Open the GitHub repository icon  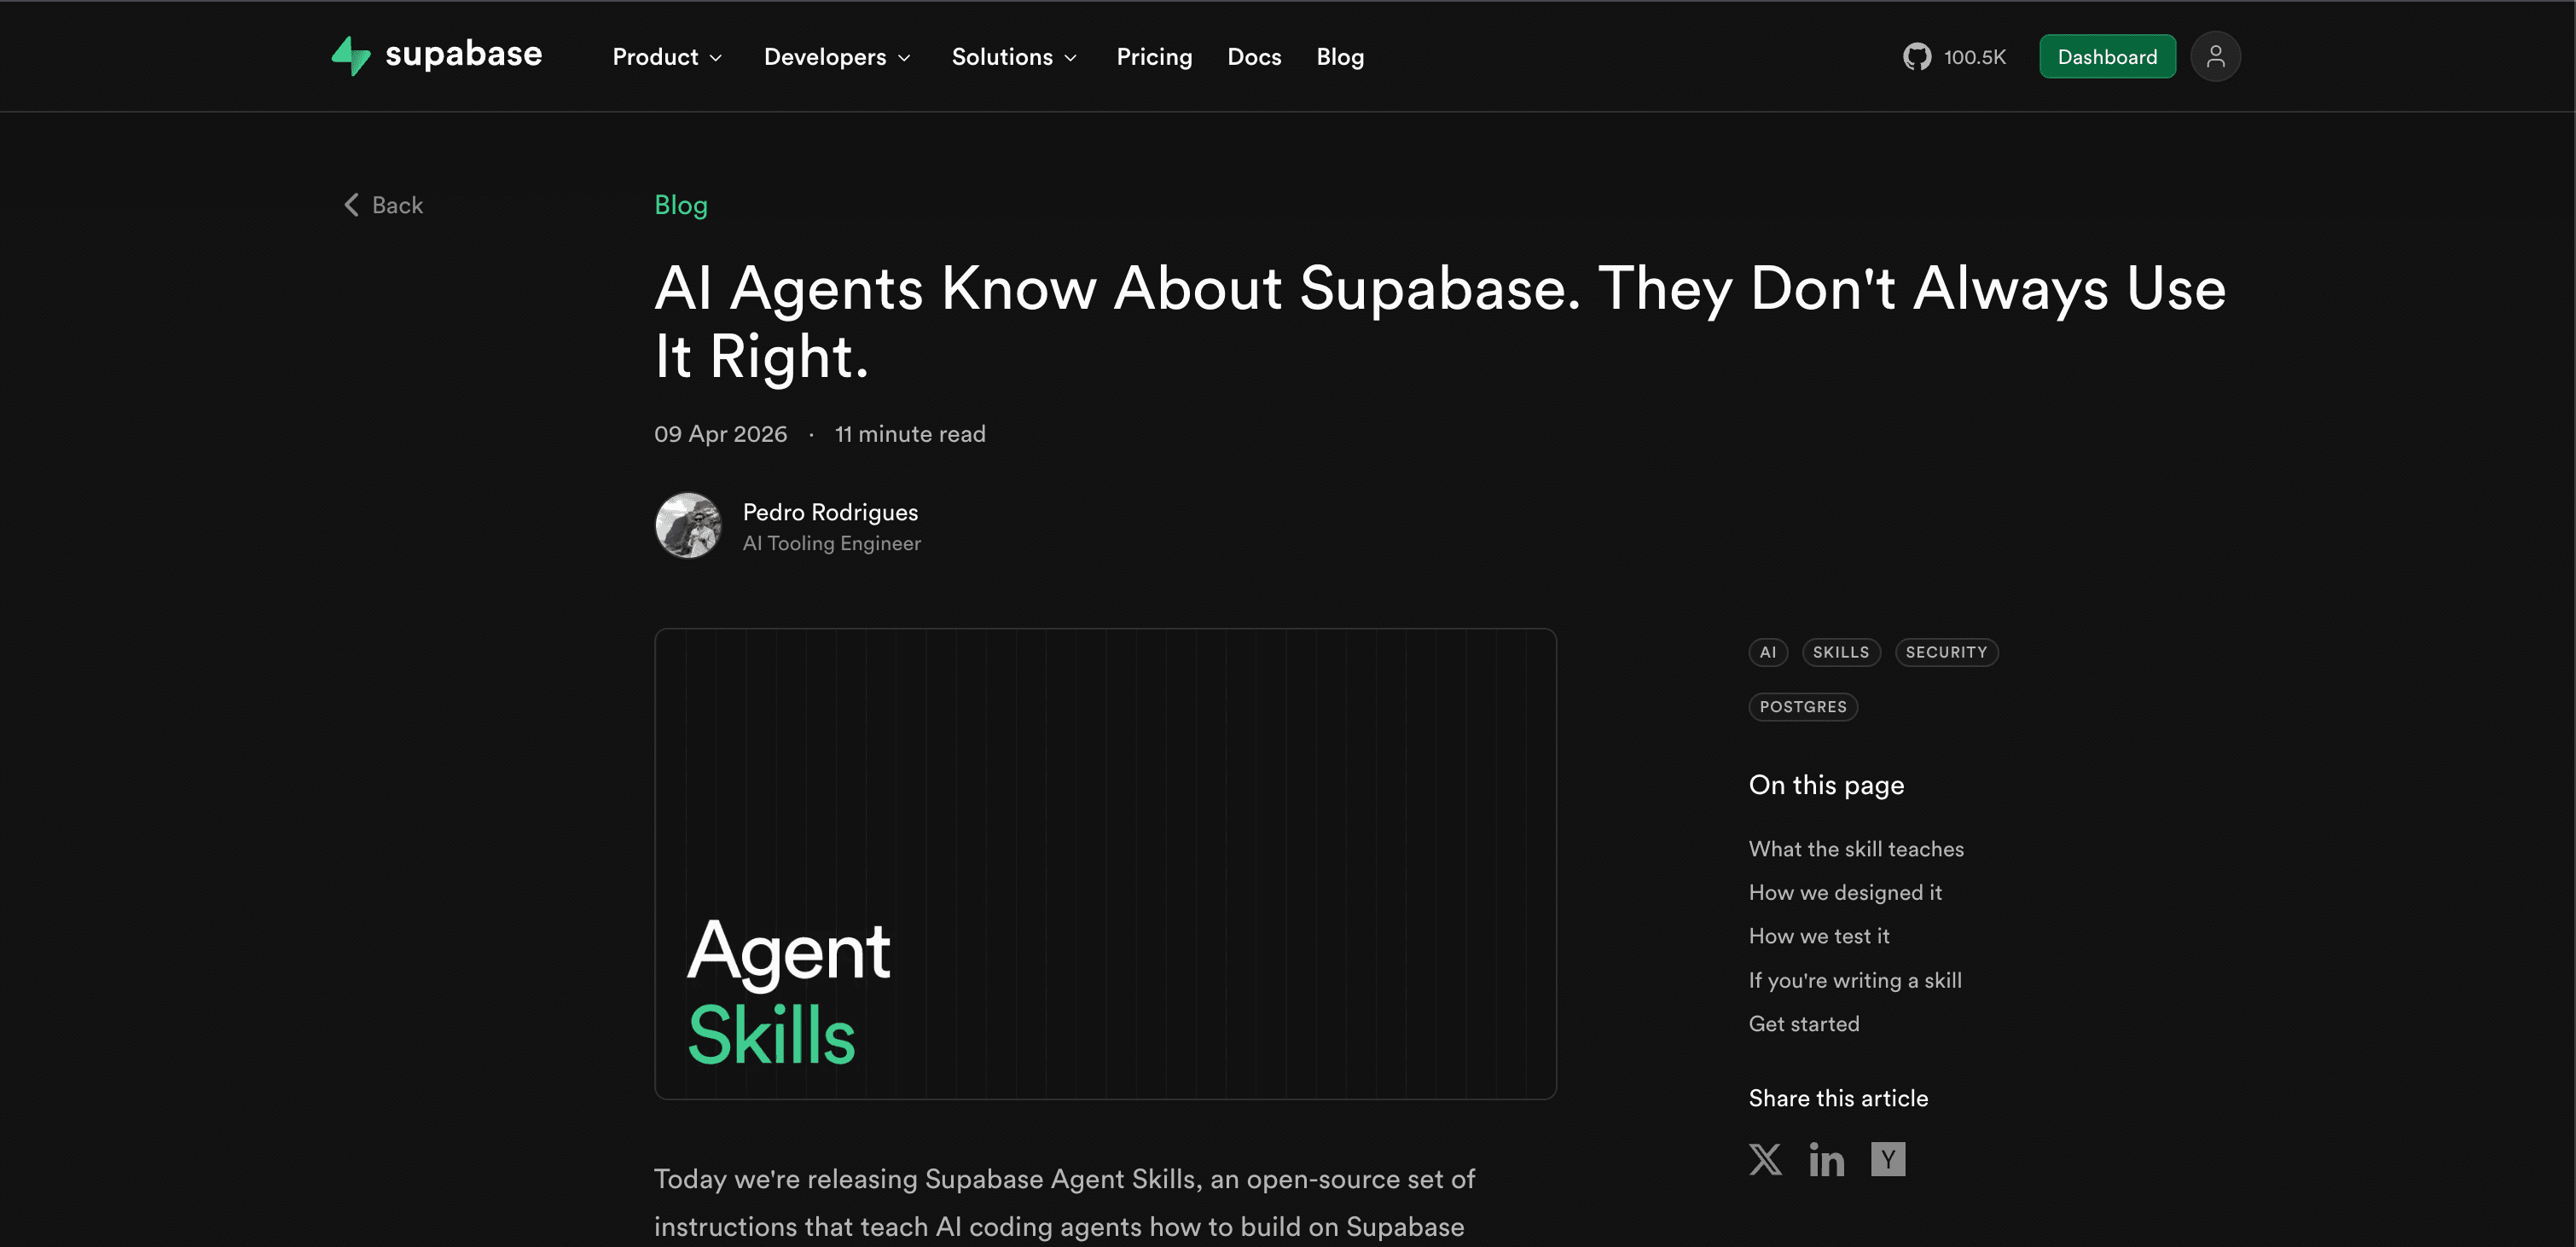point(1917,57)
